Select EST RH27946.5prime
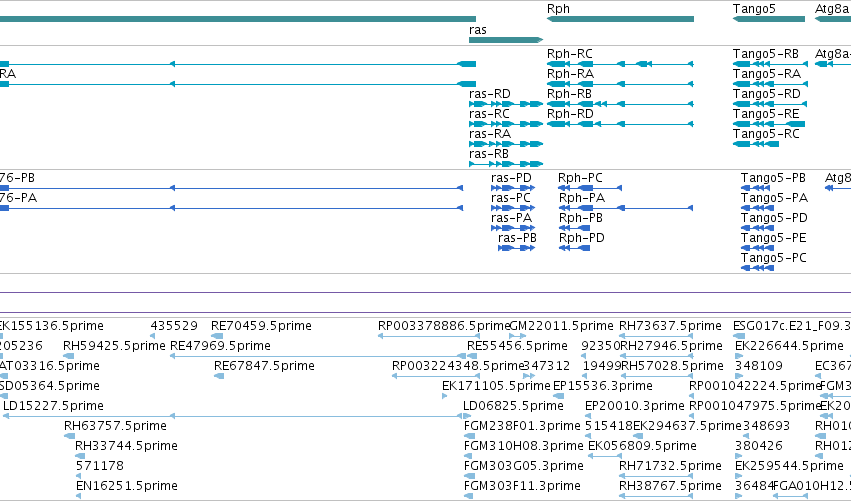The width and height of the screenshot is (851, 501). 671,346
